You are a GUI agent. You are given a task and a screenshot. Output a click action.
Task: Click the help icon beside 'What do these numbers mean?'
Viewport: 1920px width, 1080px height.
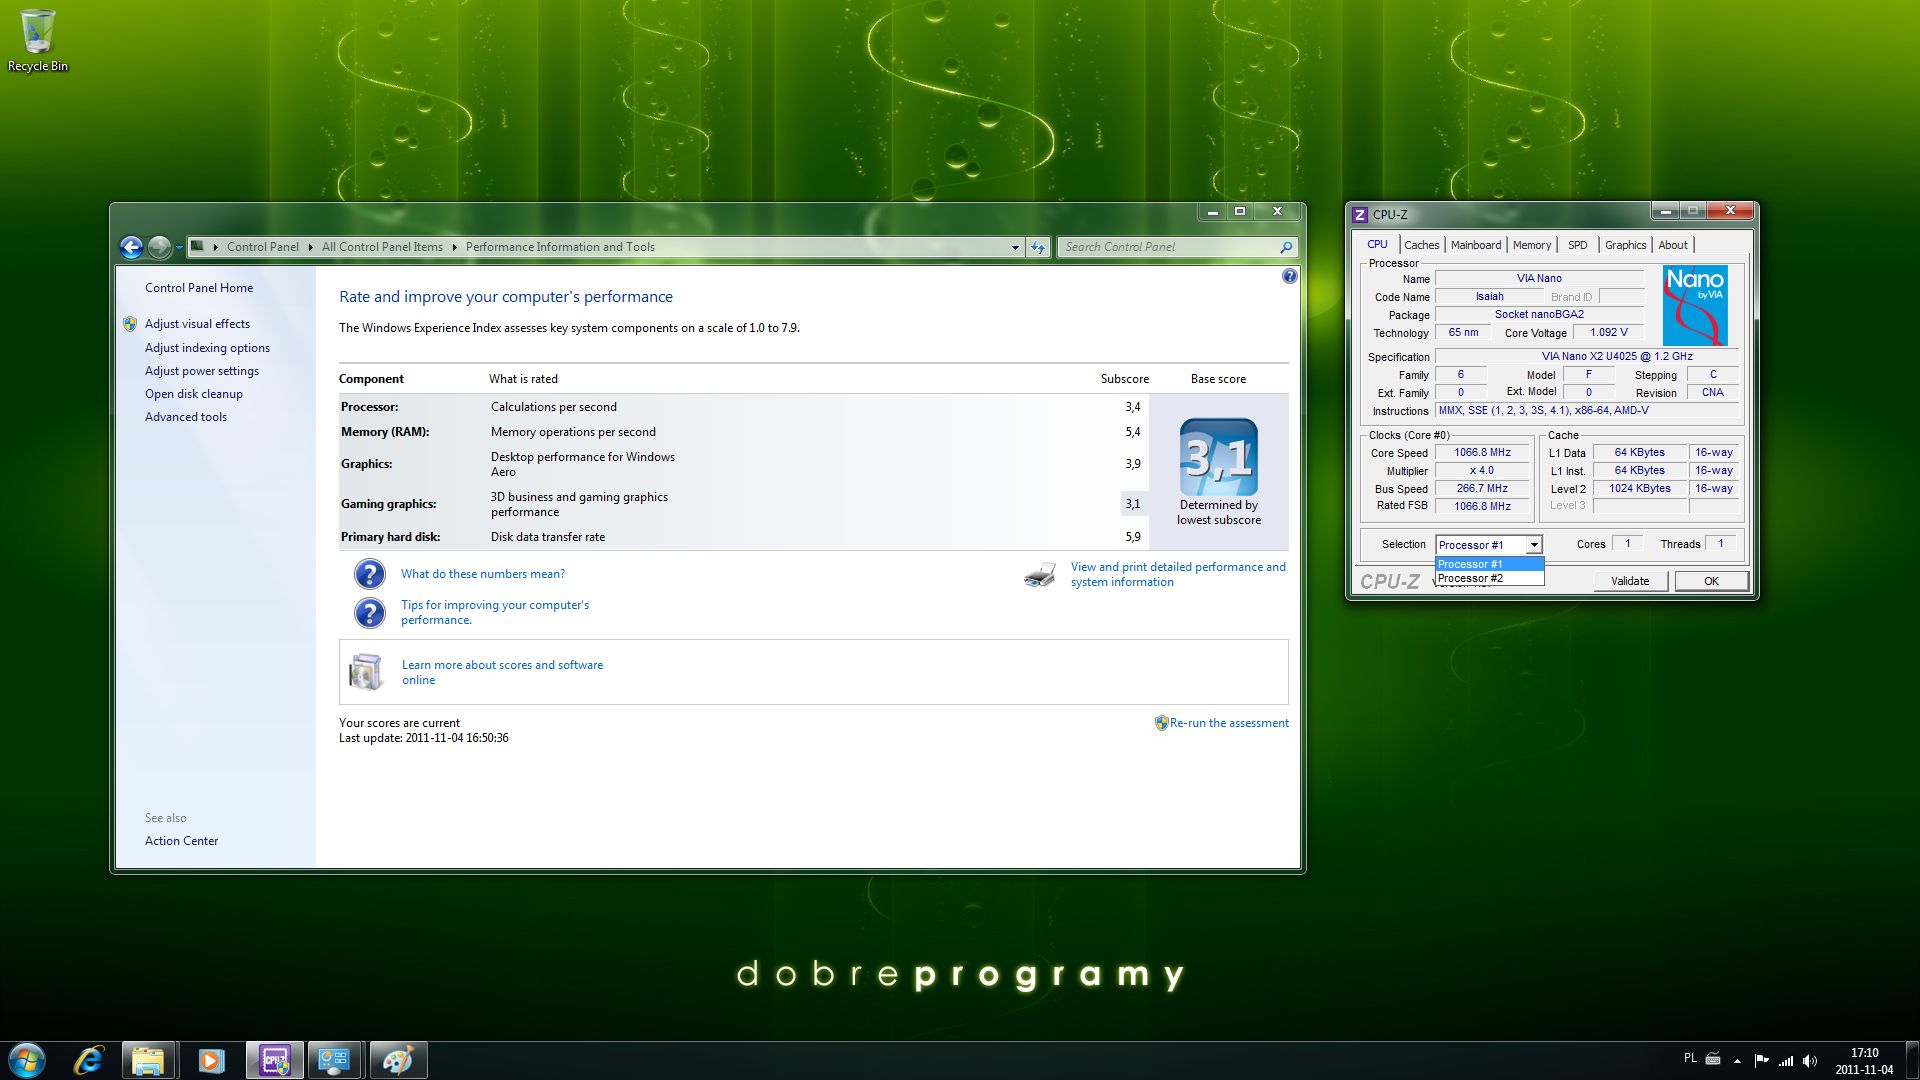coord(370,574)
